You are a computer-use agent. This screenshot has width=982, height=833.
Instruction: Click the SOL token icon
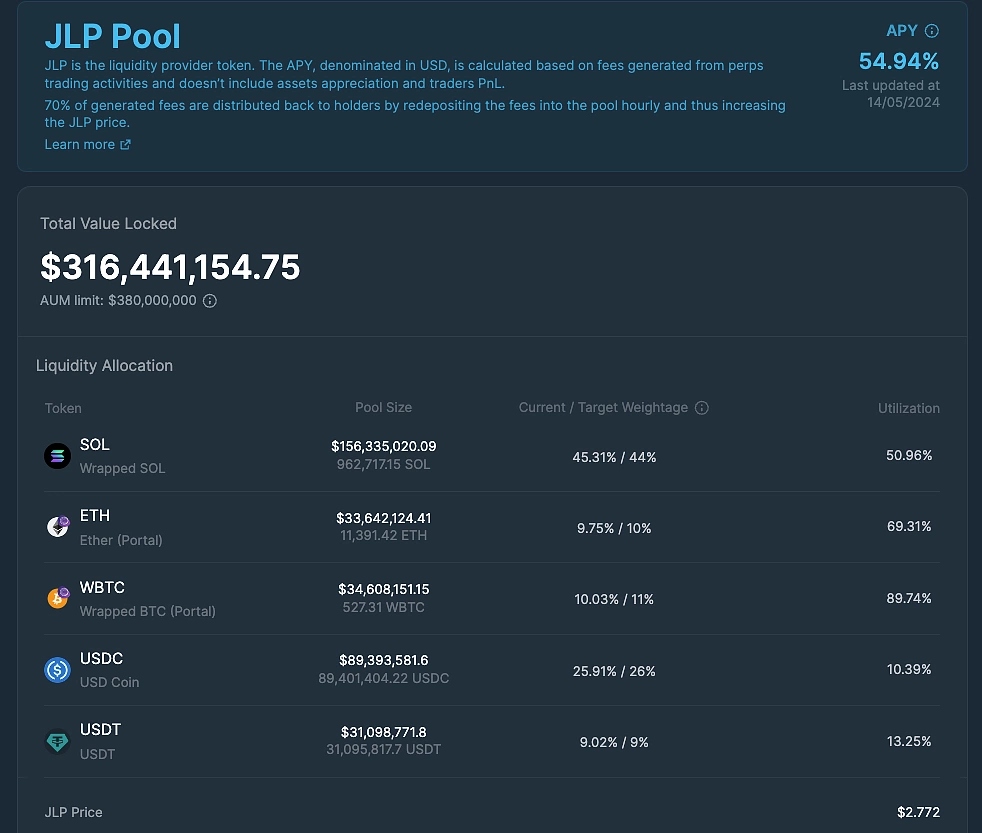(x=58, y=456)
